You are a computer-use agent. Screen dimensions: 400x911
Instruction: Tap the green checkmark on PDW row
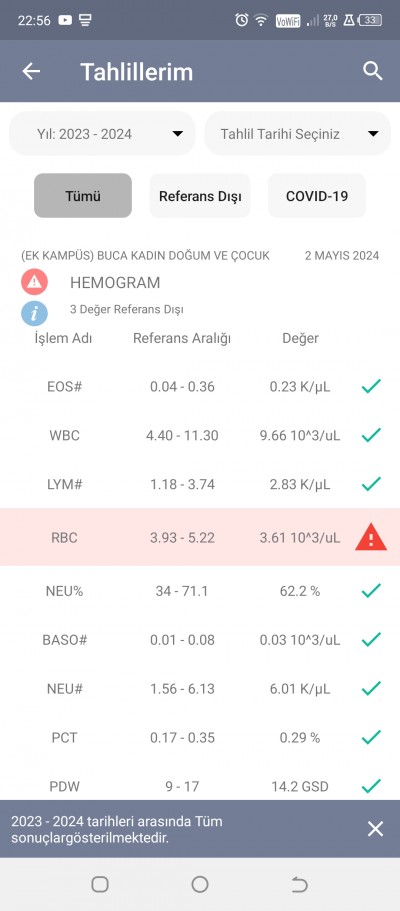(371, 786)
